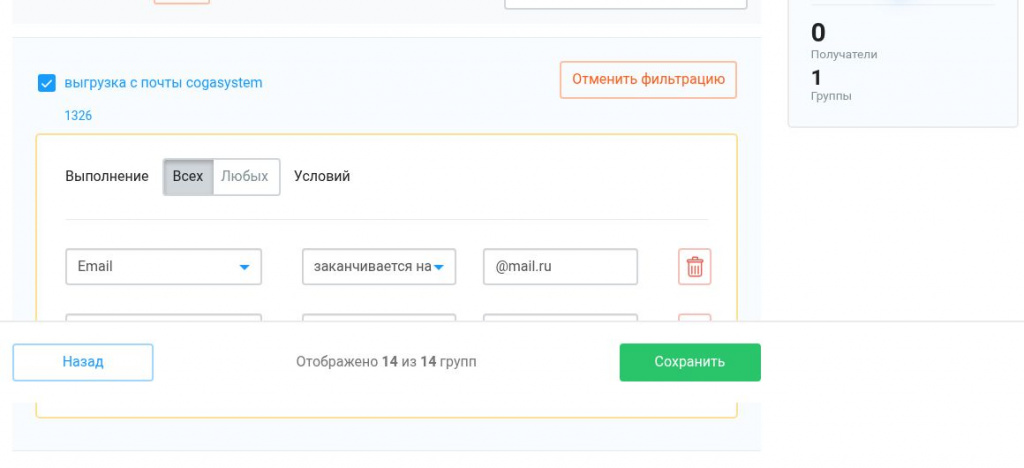1024x468 pixels.
Task: Click the 1326 recipients count
Action: [x=78, y=116]
